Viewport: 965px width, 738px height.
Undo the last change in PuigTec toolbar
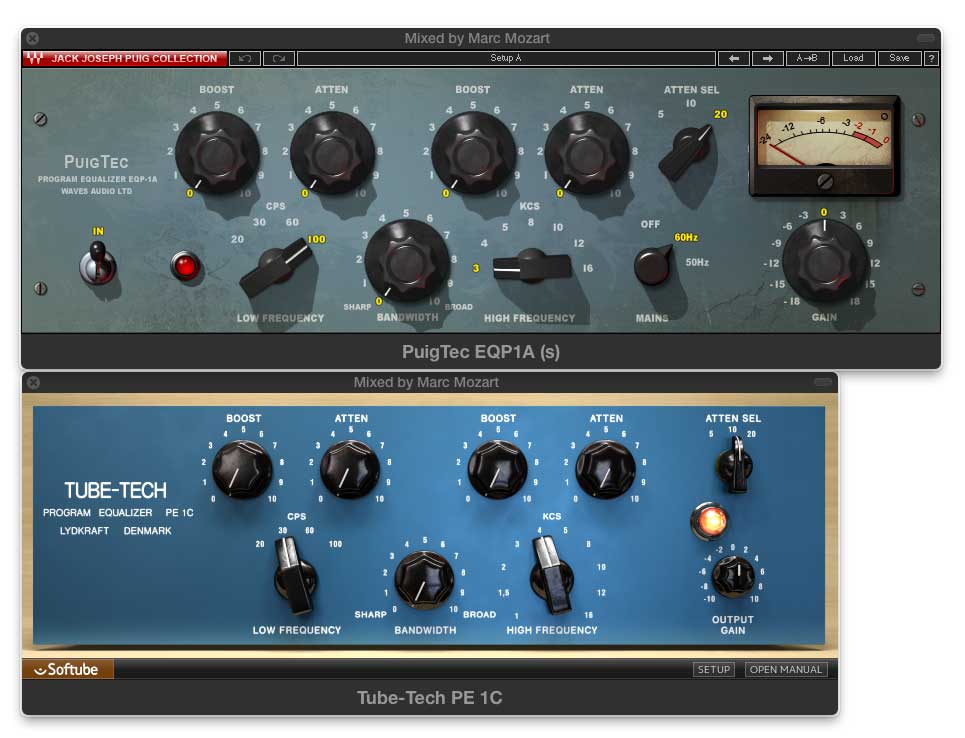click(x=245, y=58)
